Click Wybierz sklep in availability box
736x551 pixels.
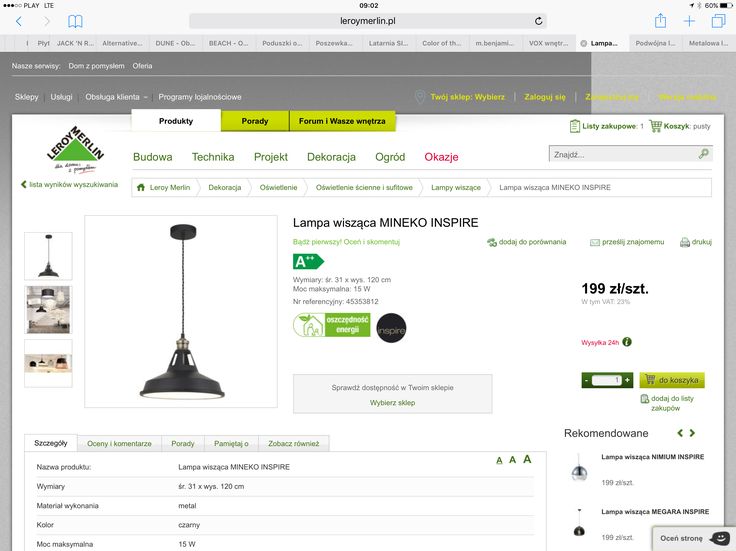[x=392, y=403]
